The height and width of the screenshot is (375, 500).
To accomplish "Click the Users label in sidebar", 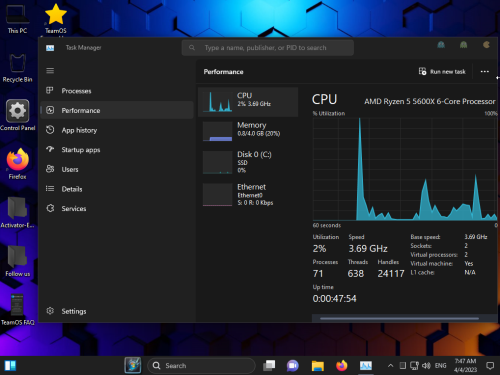I will [x=70, y=169].
